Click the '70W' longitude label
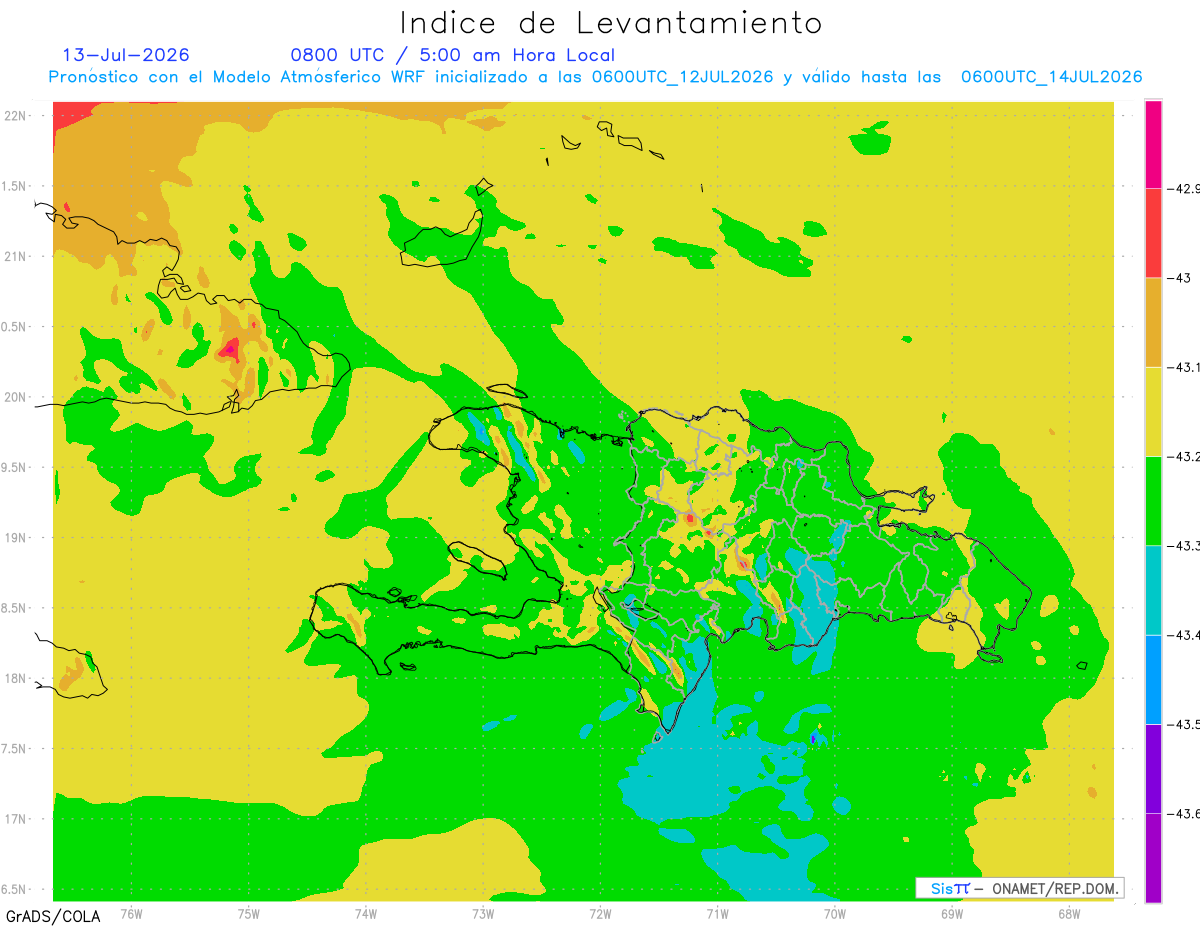Viewport: 1200px width, 927px height. (835, 912)
